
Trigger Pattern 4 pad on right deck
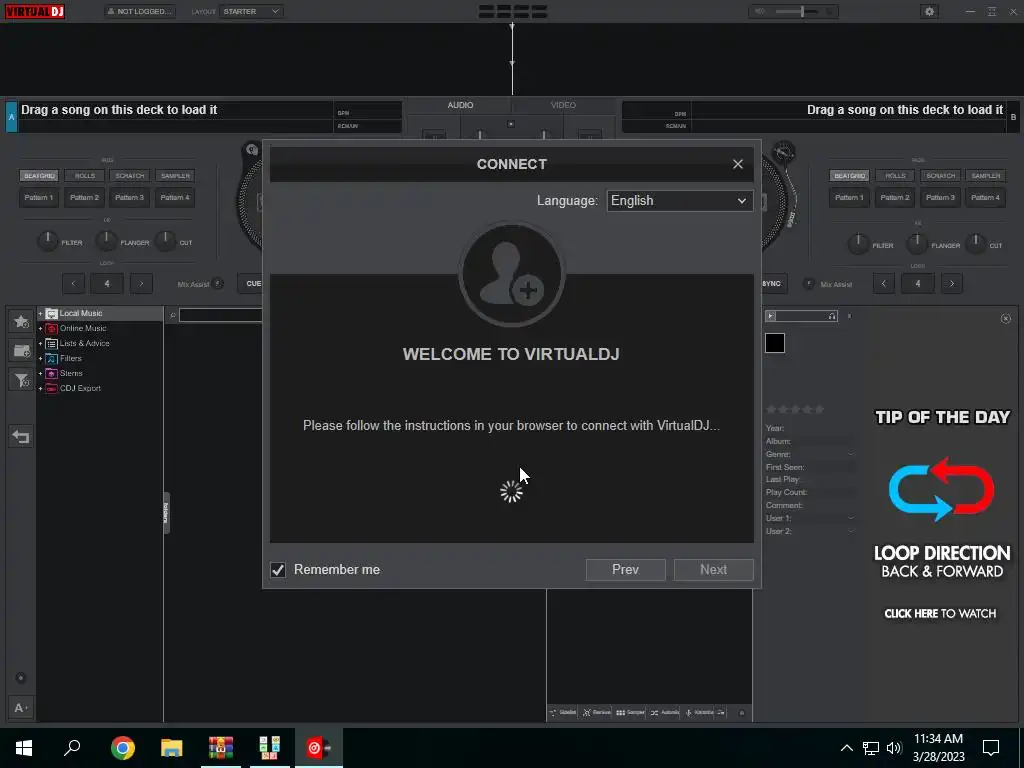click(x=985, y=197)
